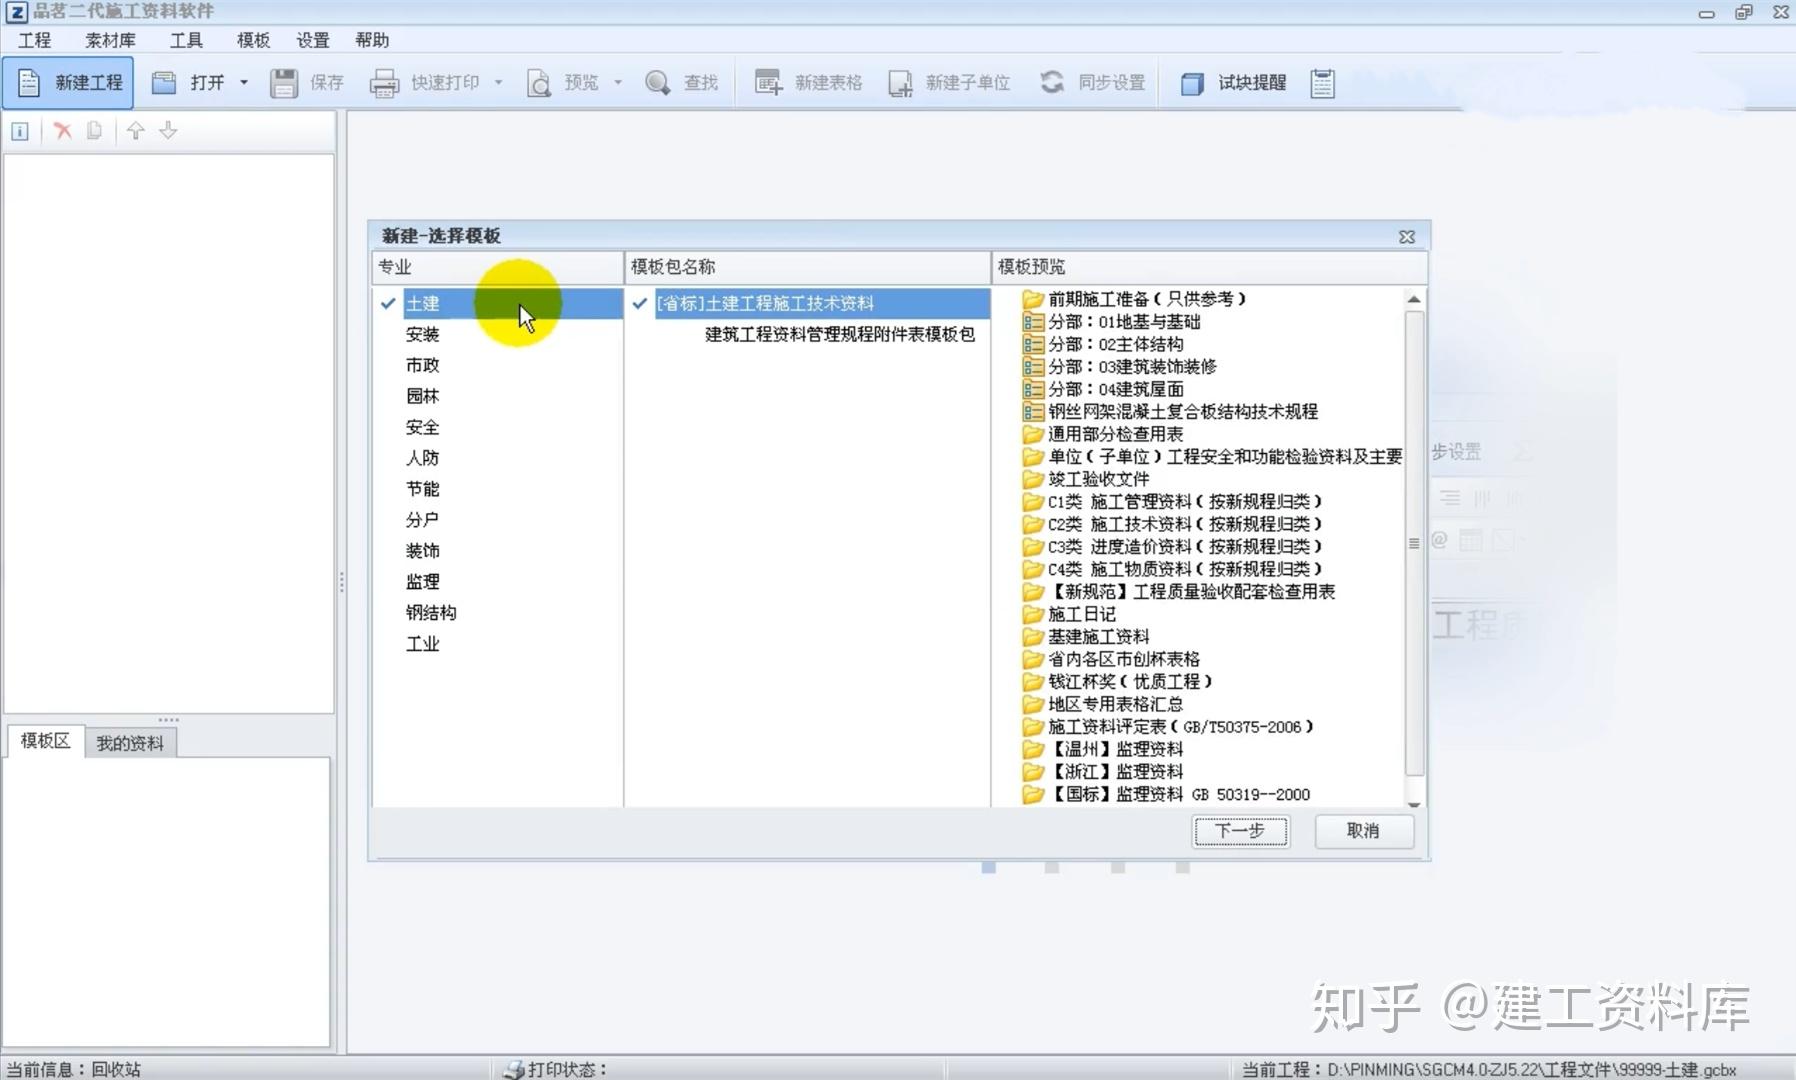Image resolution: width=1796 pixels, height=1080 pixels.
Task: Open the 帮助 menu
Action: 372,40
